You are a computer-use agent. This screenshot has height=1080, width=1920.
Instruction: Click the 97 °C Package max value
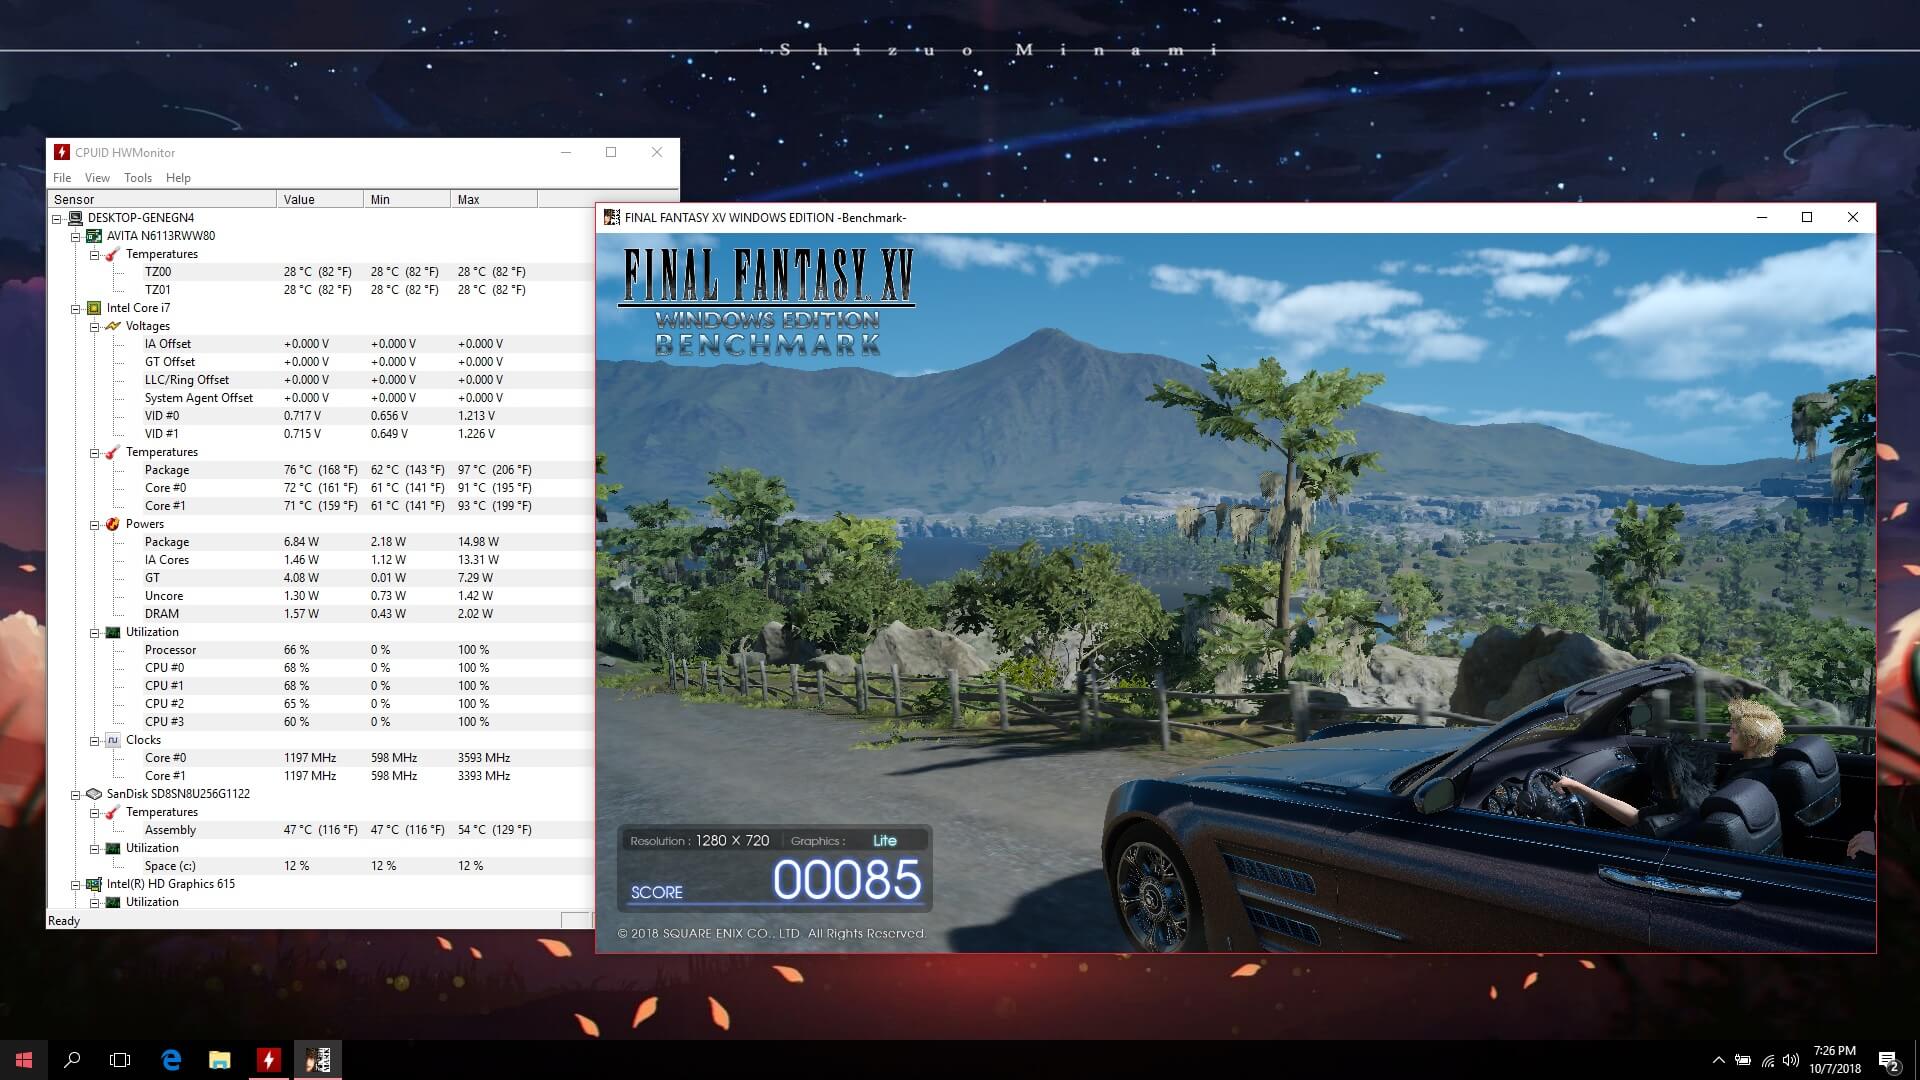click(494, 470)
